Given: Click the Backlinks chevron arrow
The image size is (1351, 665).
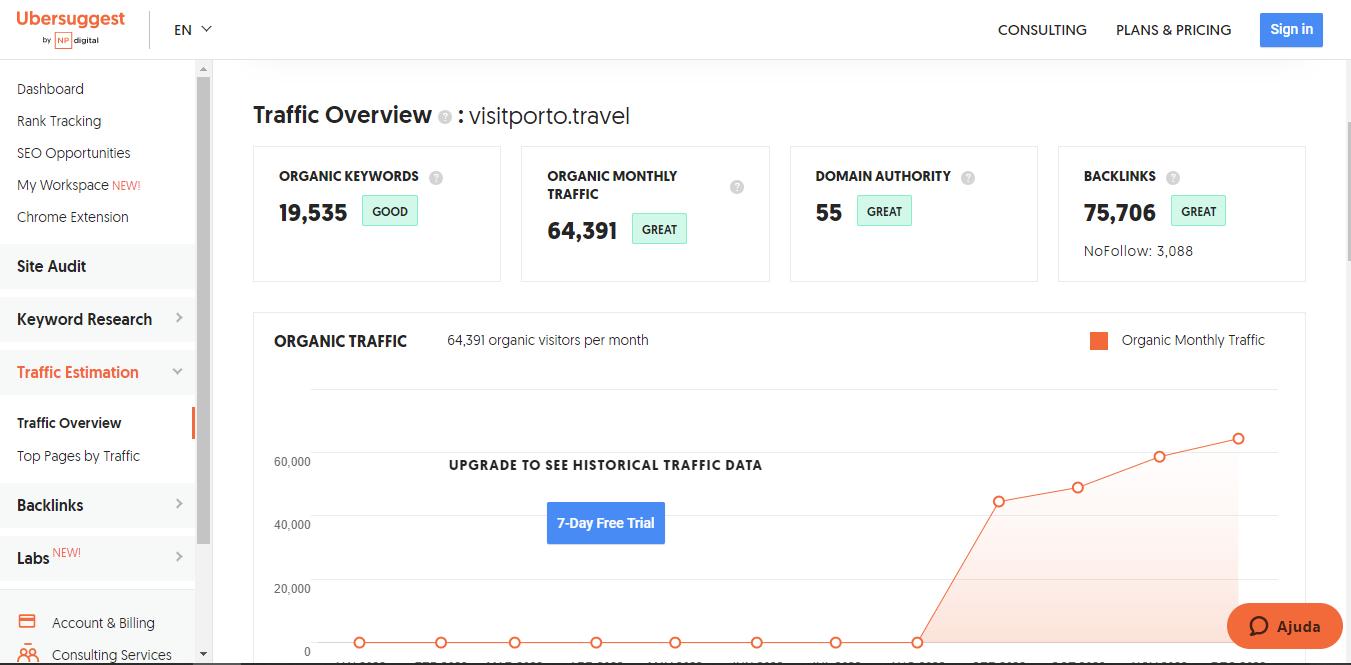Looking at the screenshot, I should pyautogui.click(x=179, y=504).
